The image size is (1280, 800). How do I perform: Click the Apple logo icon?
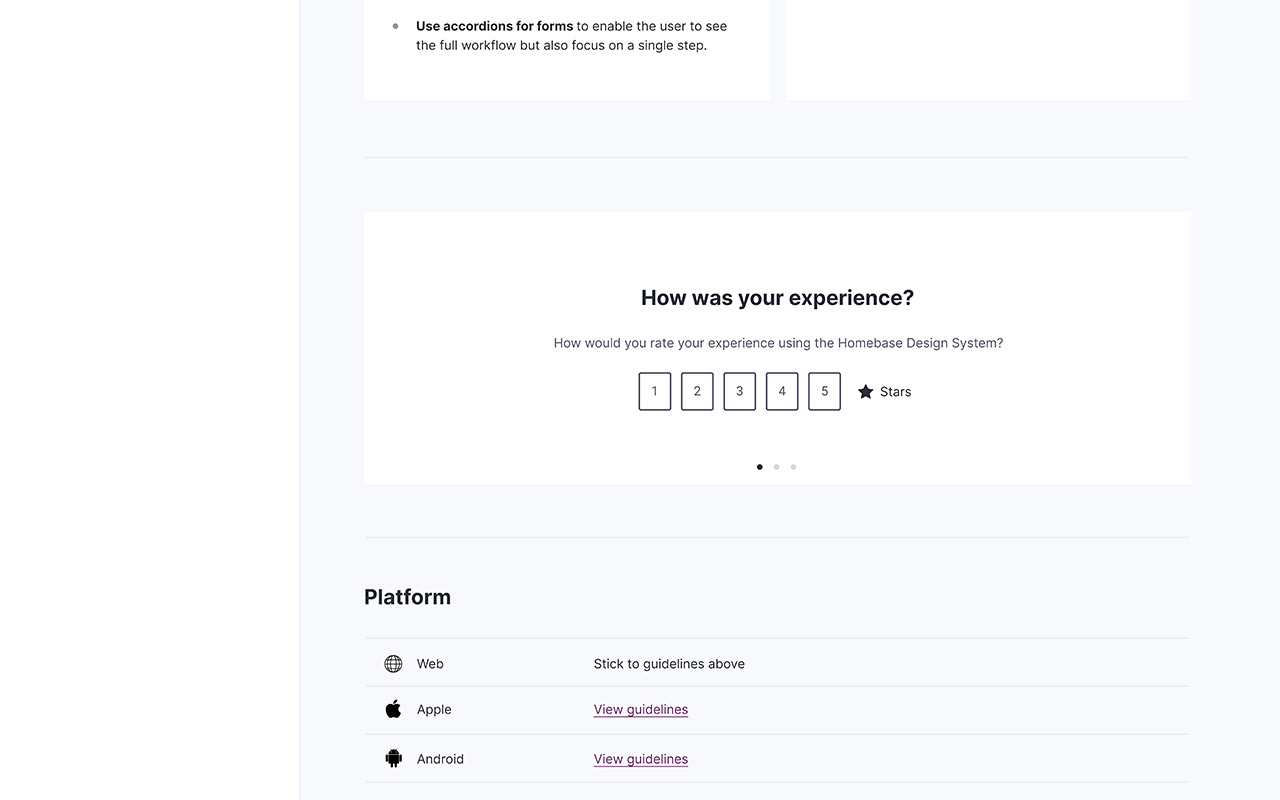click(394, 709)
